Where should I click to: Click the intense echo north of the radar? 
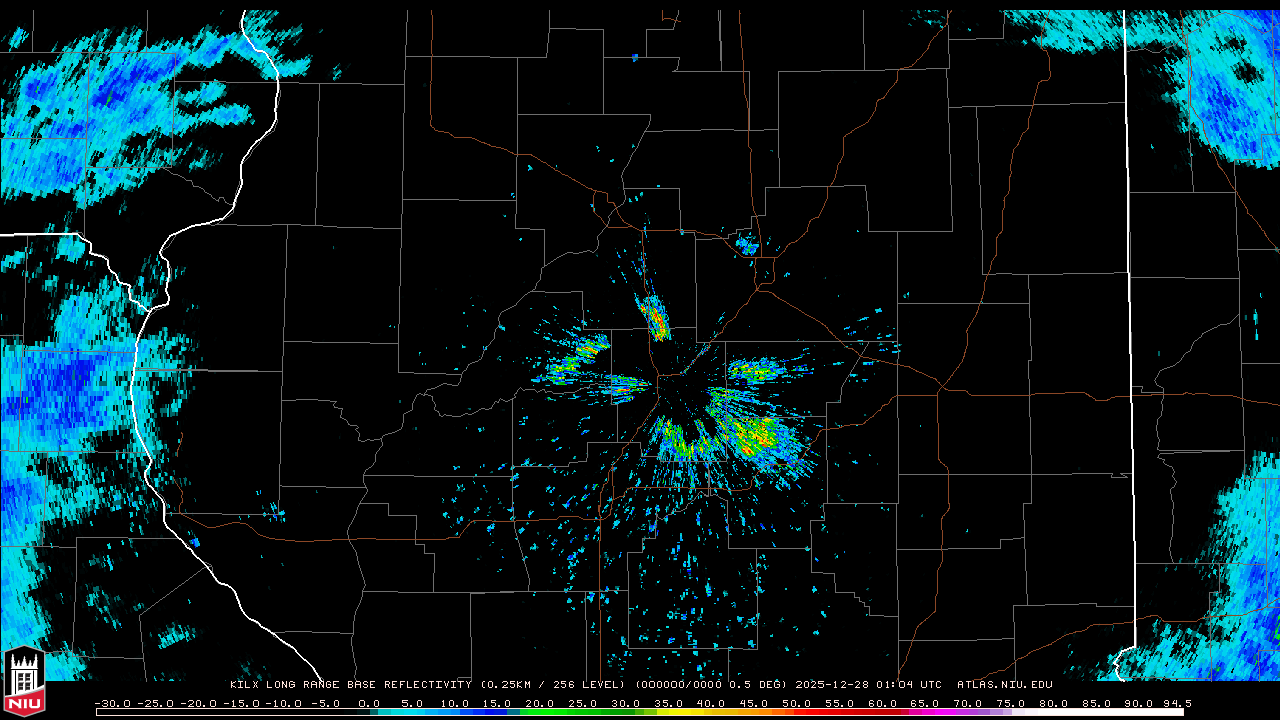point(656,320)
